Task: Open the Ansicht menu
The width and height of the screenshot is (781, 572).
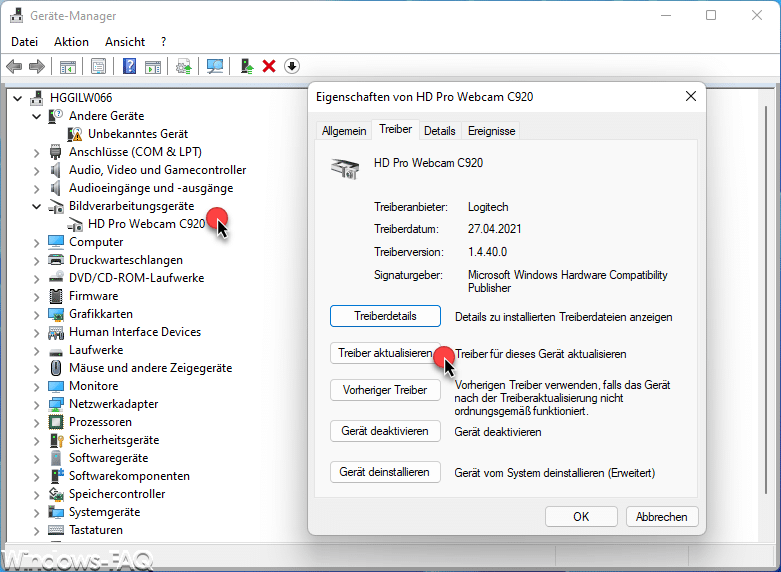Action: point(125,42)
